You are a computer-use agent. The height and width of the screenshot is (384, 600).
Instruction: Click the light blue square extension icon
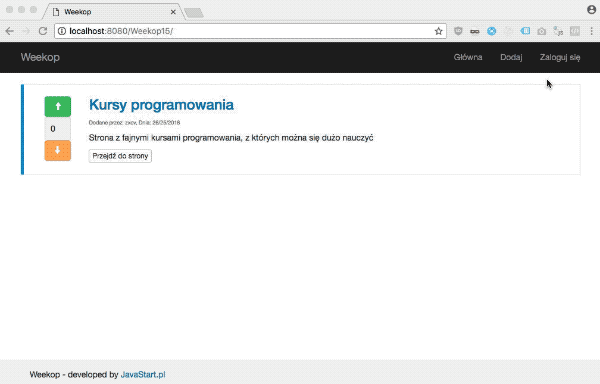click(x=525, y=31)
